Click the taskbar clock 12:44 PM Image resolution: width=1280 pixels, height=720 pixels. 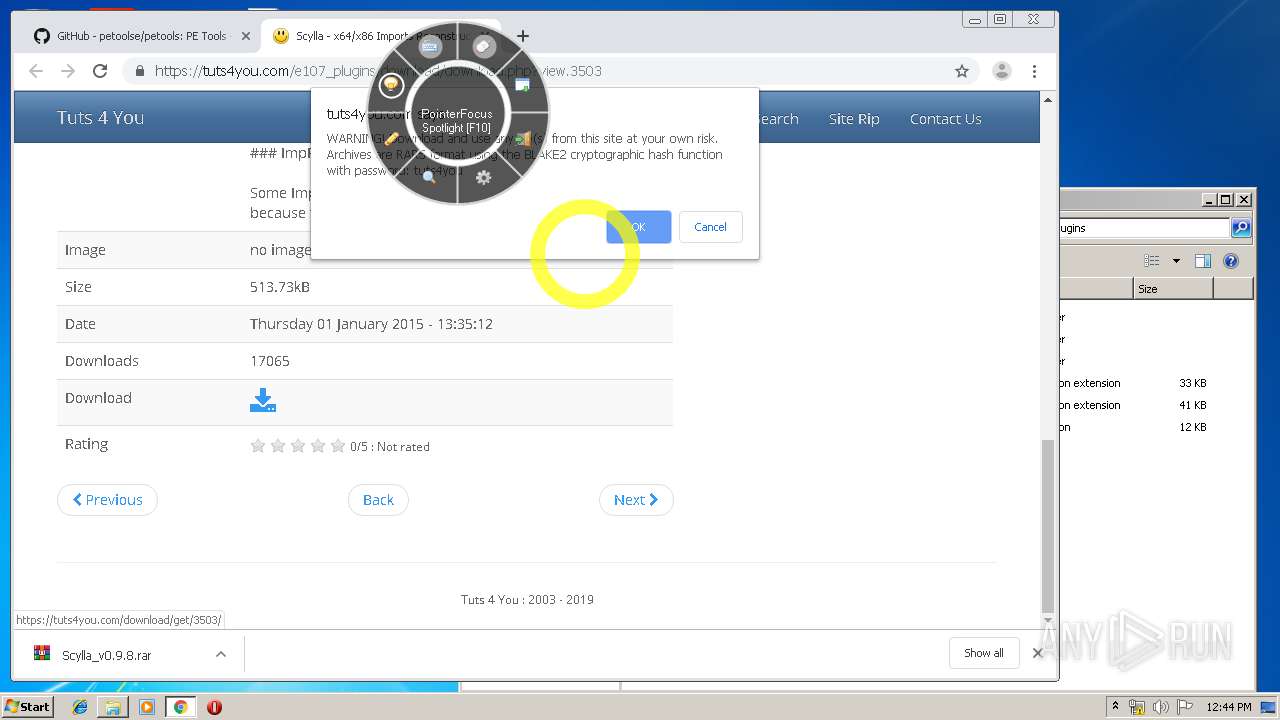tap(1228, 707)
